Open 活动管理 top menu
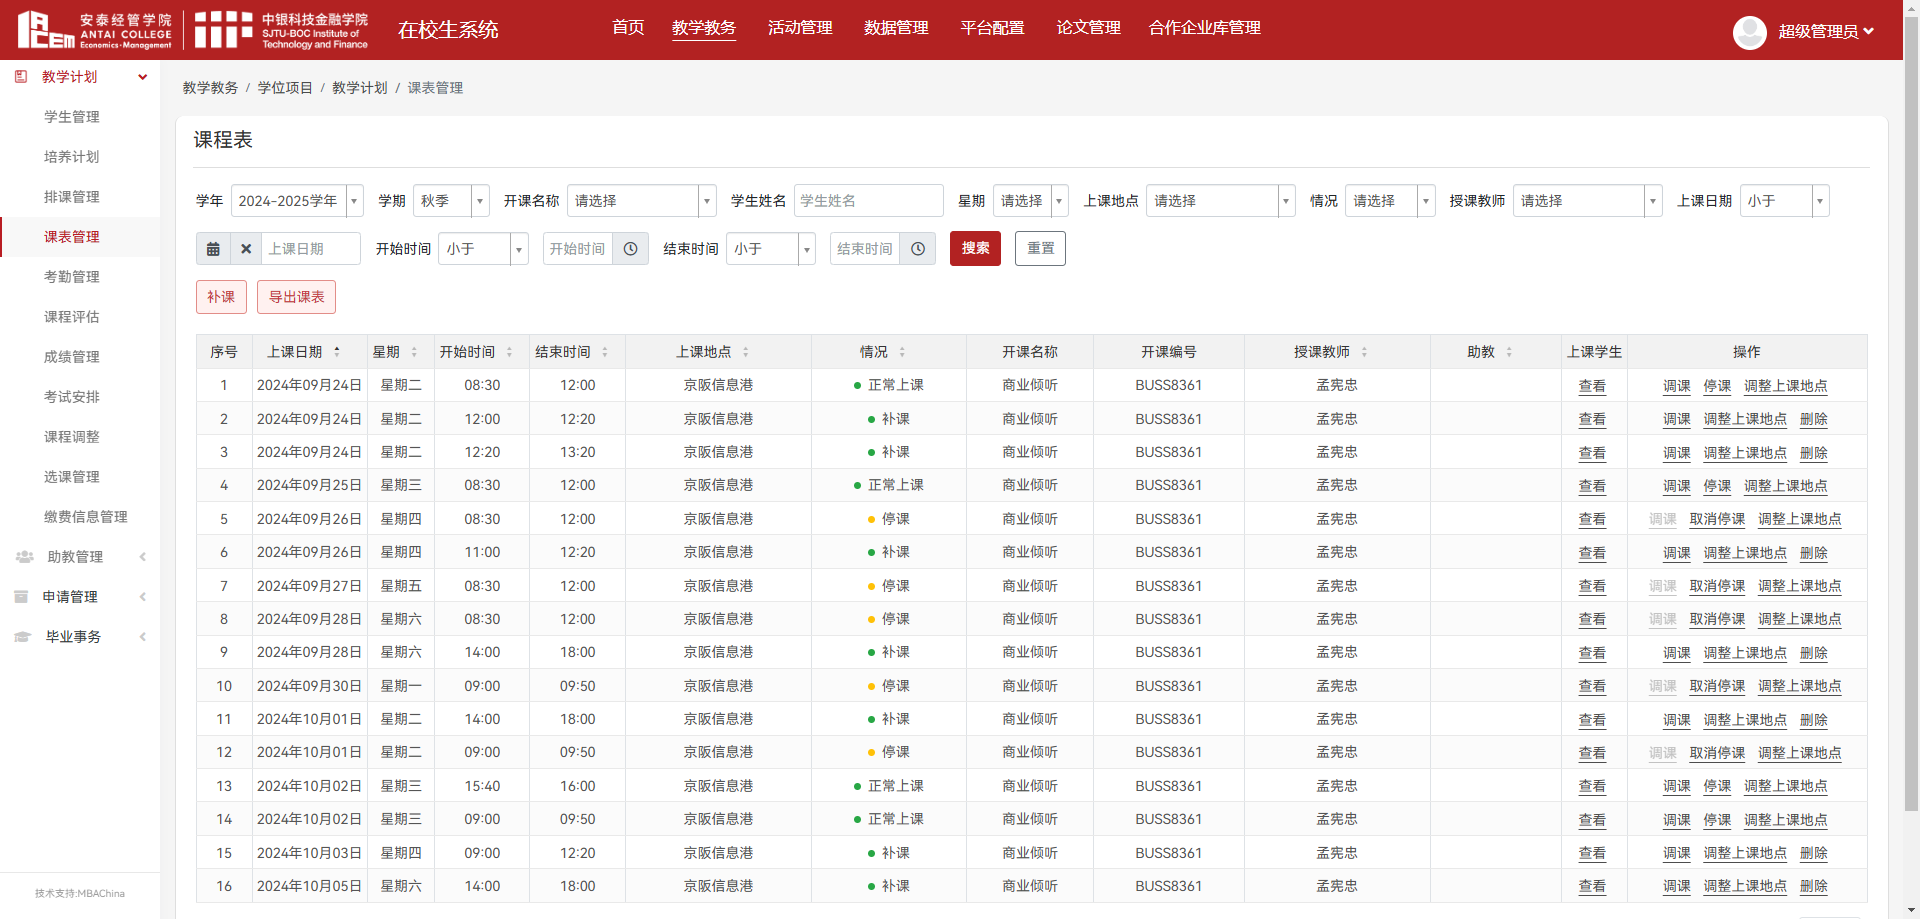 click(x=800, y=28)
